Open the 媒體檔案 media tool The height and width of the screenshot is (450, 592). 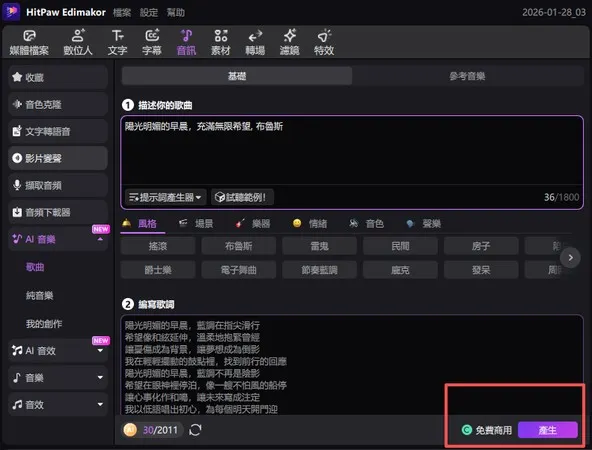[x=29, y=43]
